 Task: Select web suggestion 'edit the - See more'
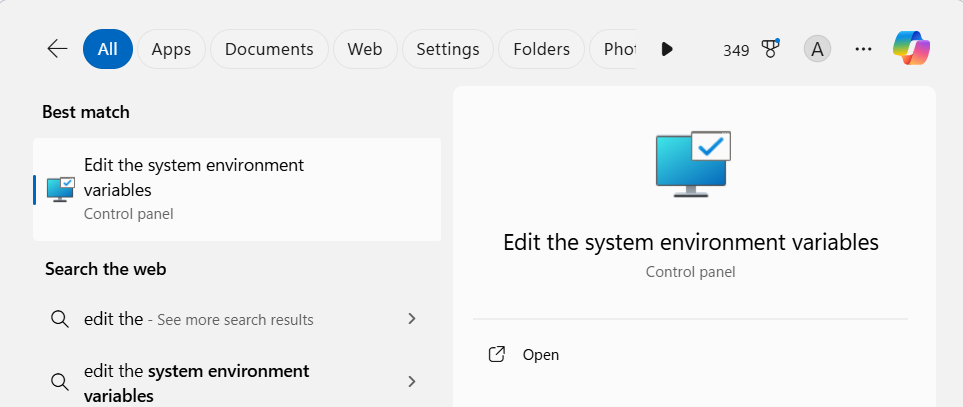pos(237,319)
